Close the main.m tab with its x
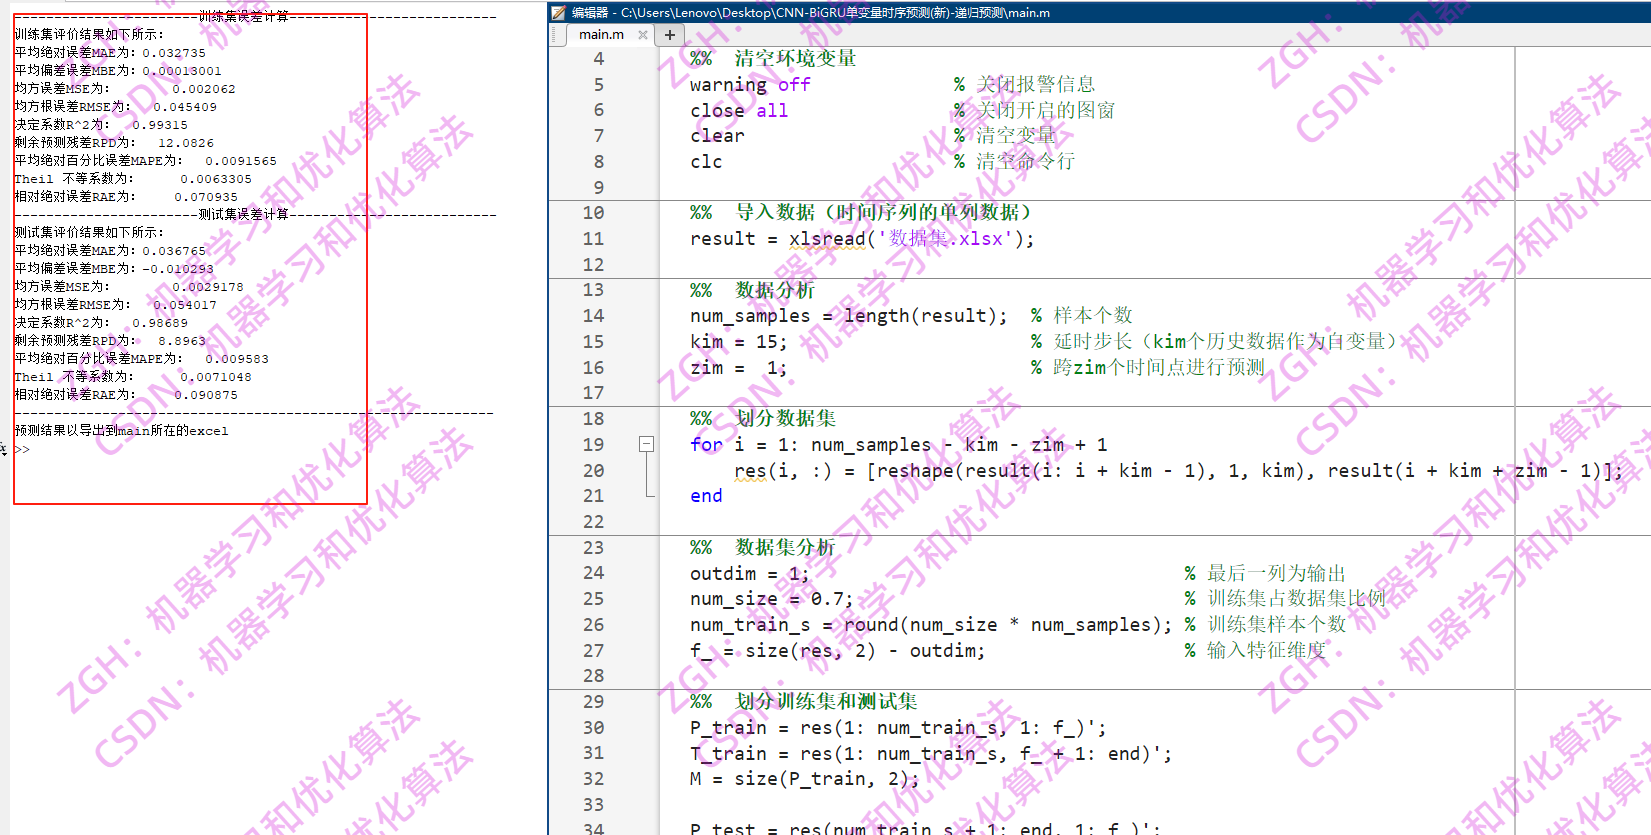 [643, 34]
